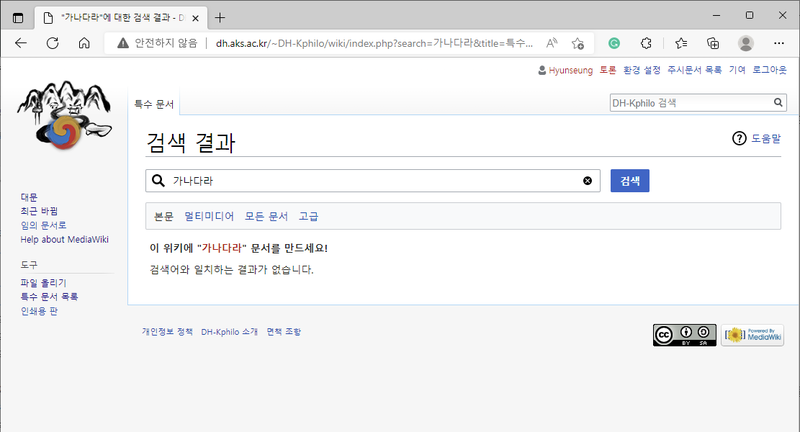Switch to the 멀티미디어 search profile
Screen dimensions: 800x432
pos(209,216)
